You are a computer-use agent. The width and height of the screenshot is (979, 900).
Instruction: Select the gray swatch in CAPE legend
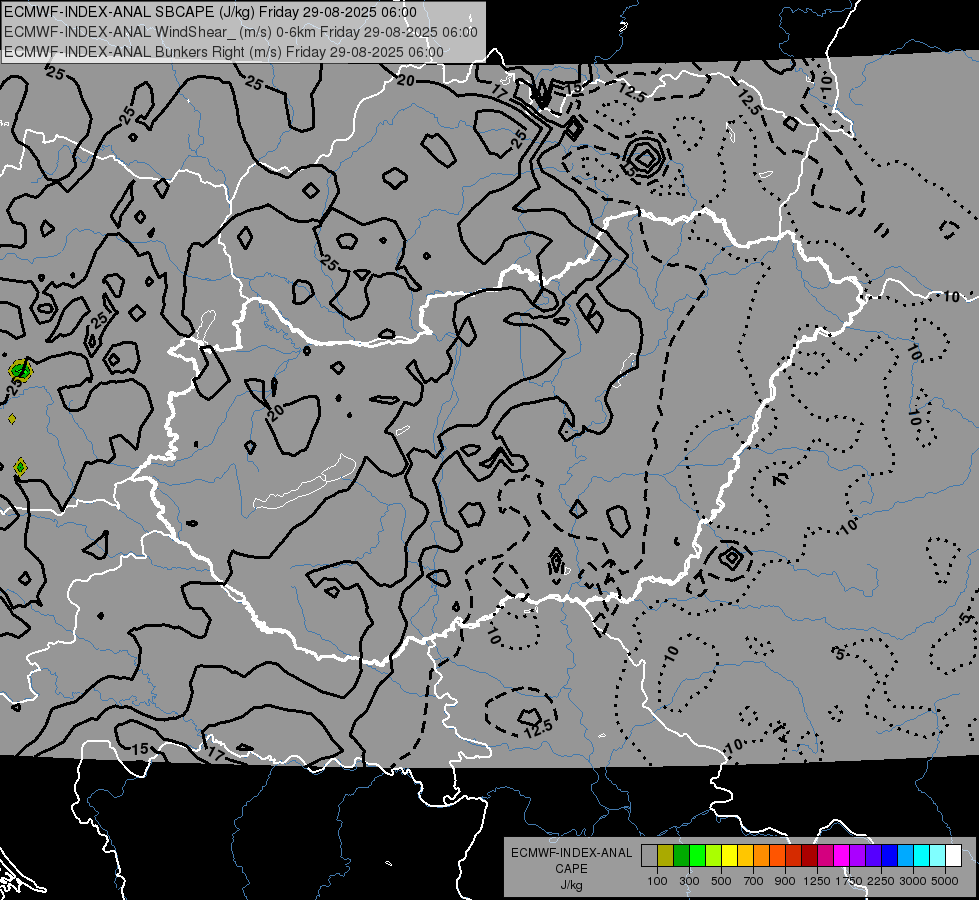[x=649, y=856]
